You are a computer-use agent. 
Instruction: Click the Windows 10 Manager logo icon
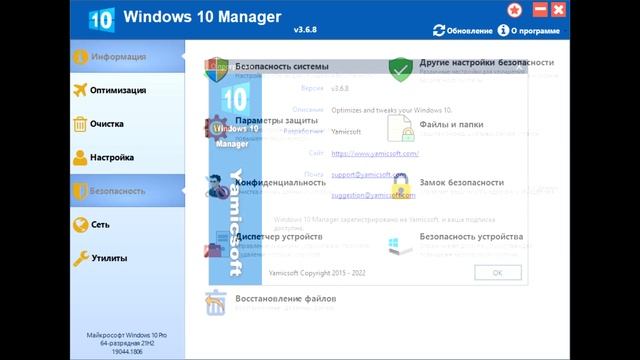pyautogui.click(x=102, y=20)
